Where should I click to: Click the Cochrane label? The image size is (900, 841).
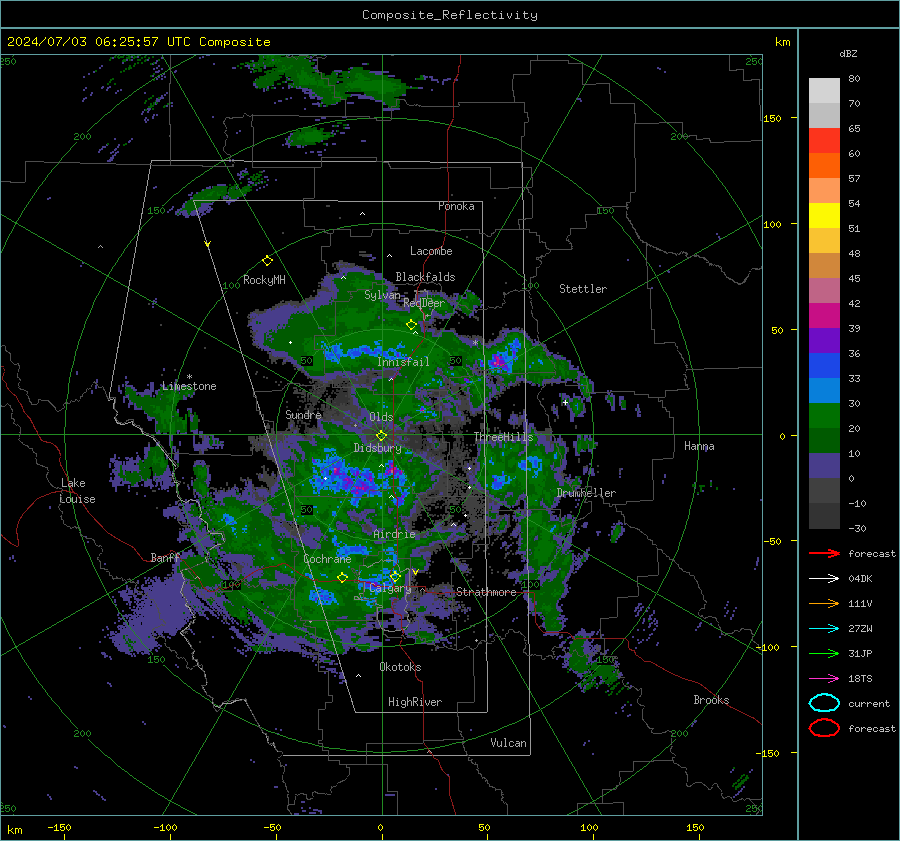[x=327, y=559]
